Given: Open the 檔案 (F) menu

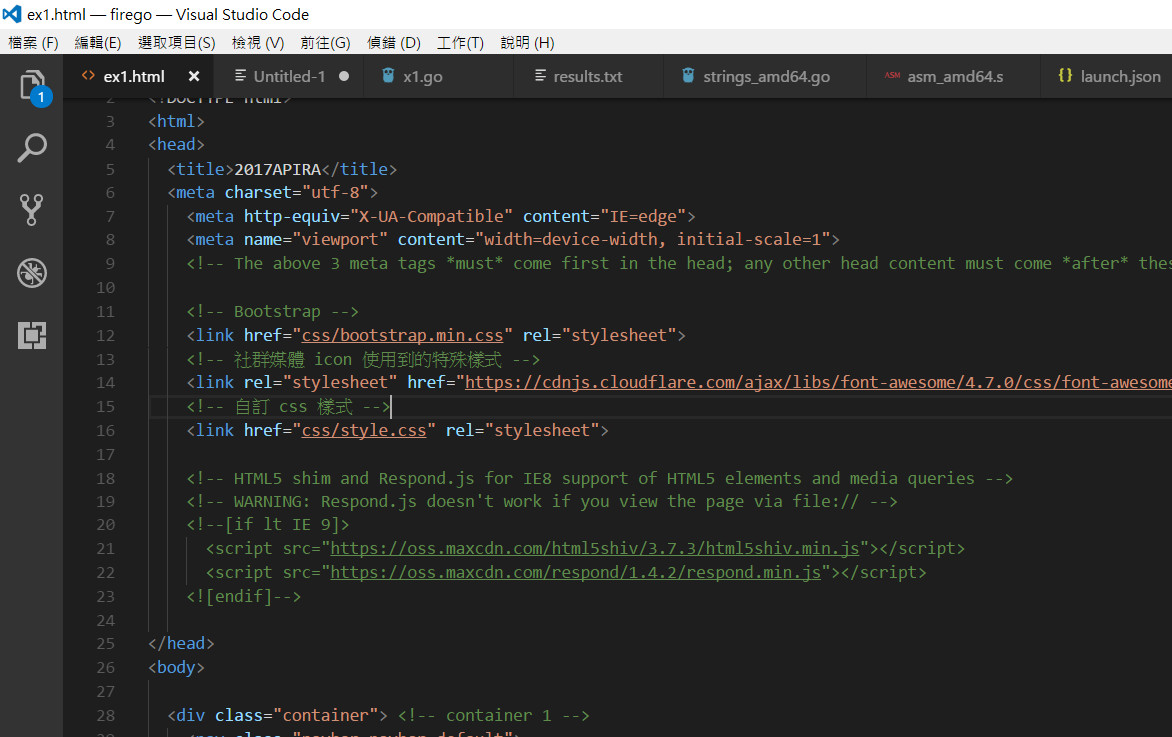Looking at the screenshot, I should pyautogui.click(x=33, y=43).
